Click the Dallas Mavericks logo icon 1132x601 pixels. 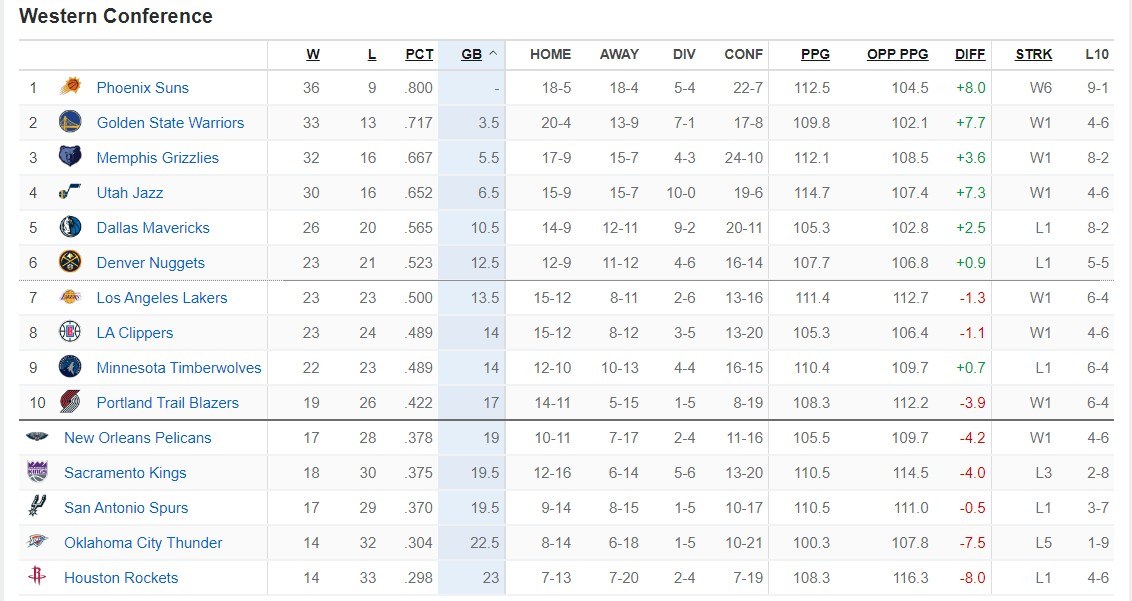(70, 228)
